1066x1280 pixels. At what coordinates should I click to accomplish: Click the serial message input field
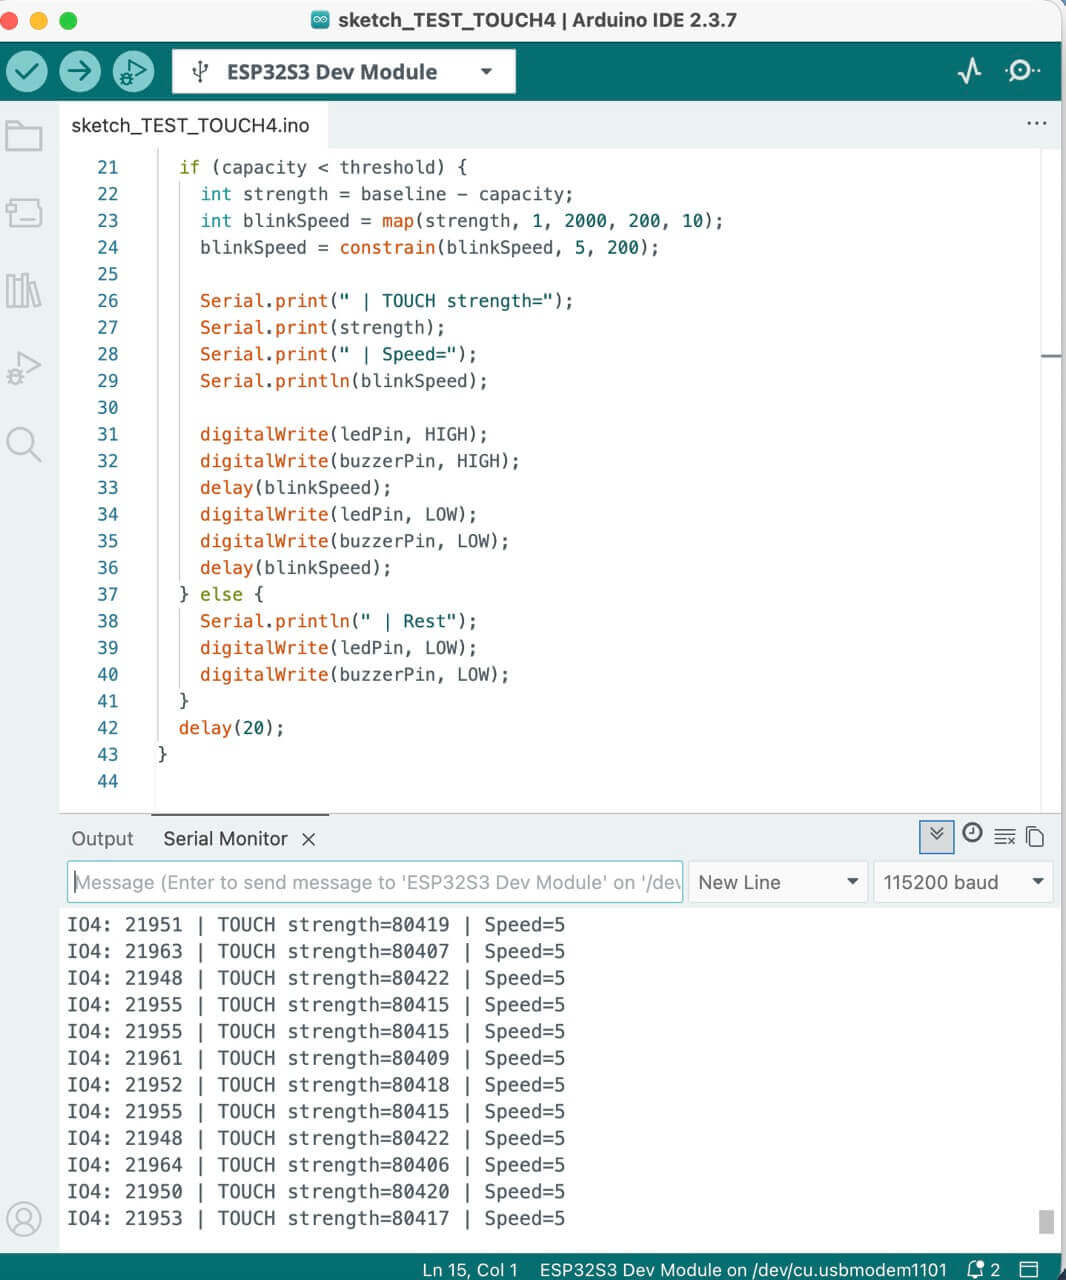pos(375,882)
